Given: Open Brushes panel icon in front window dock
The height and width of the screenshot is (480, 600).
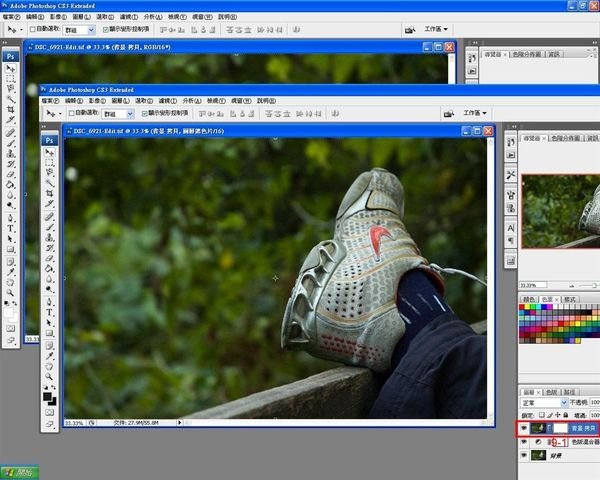Looking at the screenshot, I should (x=511, y=195).
